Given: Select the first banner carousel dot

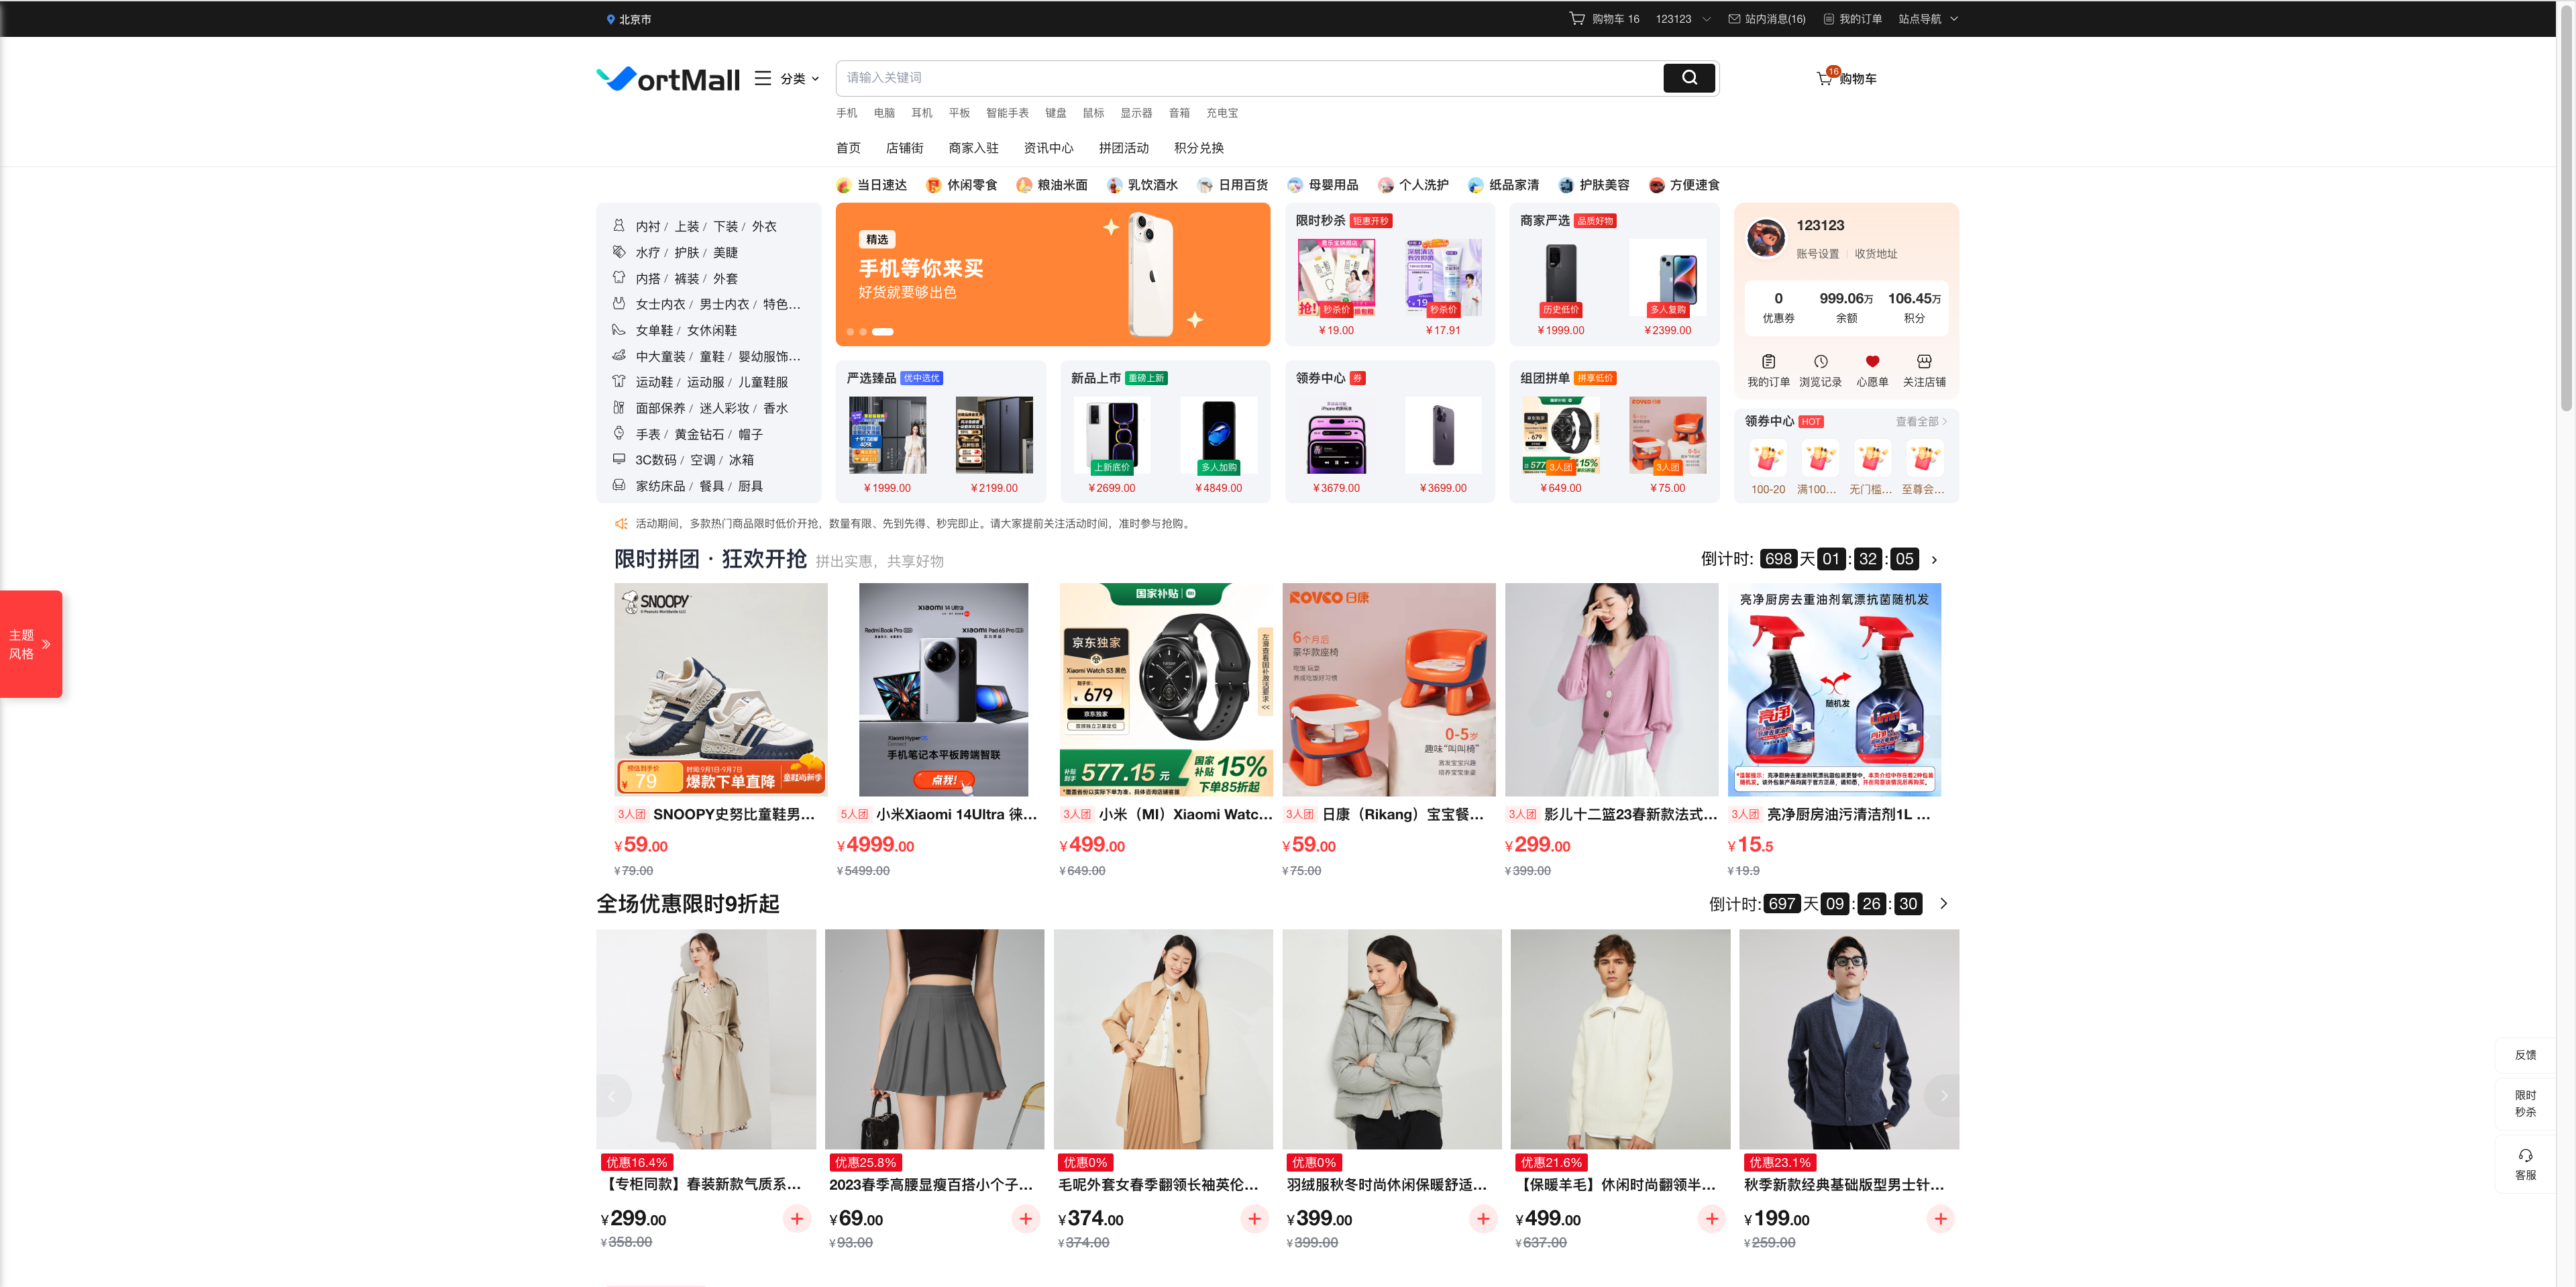Looking at the screenshot, I should [850, 332].
